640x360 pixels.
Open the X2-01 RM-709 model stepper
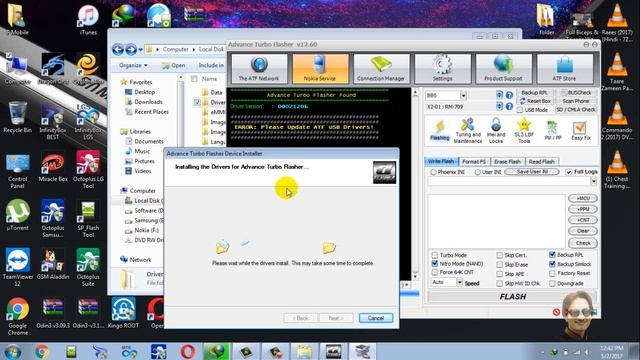coord(499,107)
